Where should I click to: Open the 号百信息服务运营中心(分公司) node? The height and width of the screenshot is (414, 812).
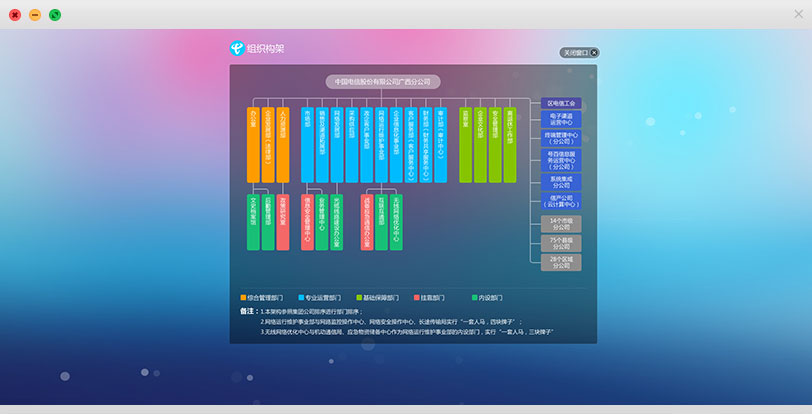[561, 161]
